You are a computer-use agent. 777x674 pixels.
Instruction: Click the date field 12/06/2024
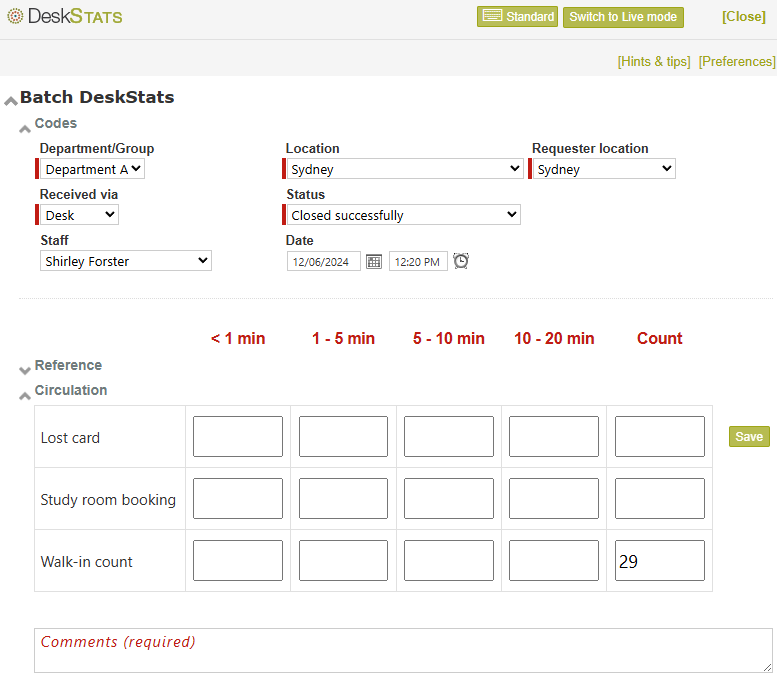[x=324, y=261]
